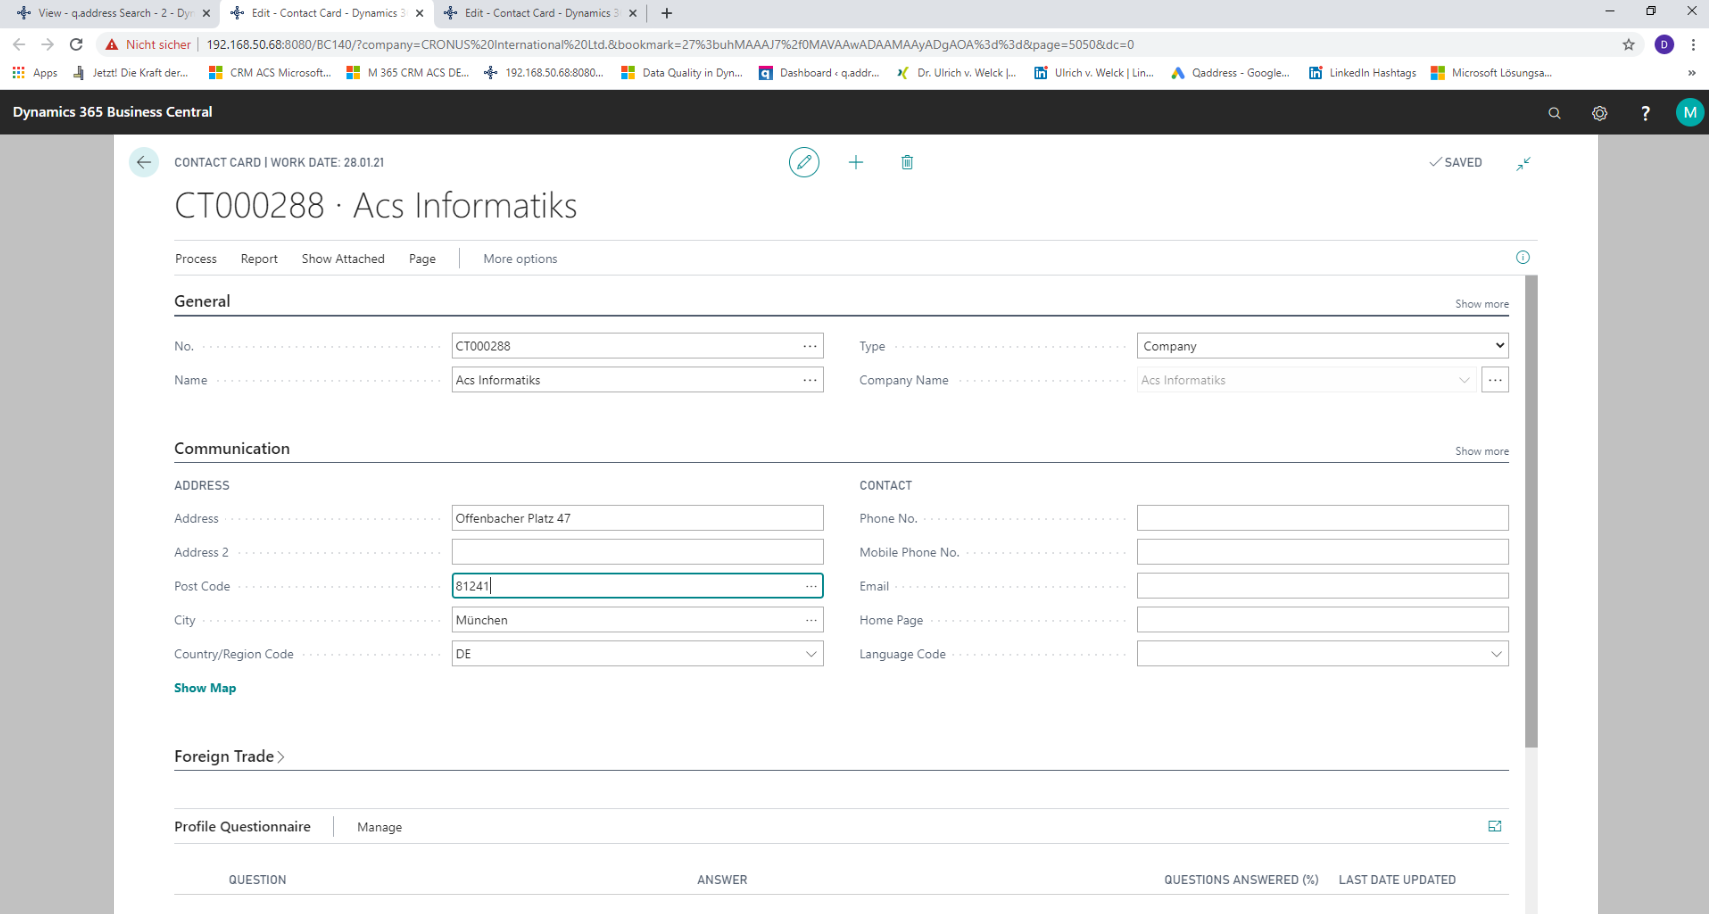This screenshot has height=914, width=1709.
Task: Open the Country/Region Code dropdown
Action: (811, 654)
